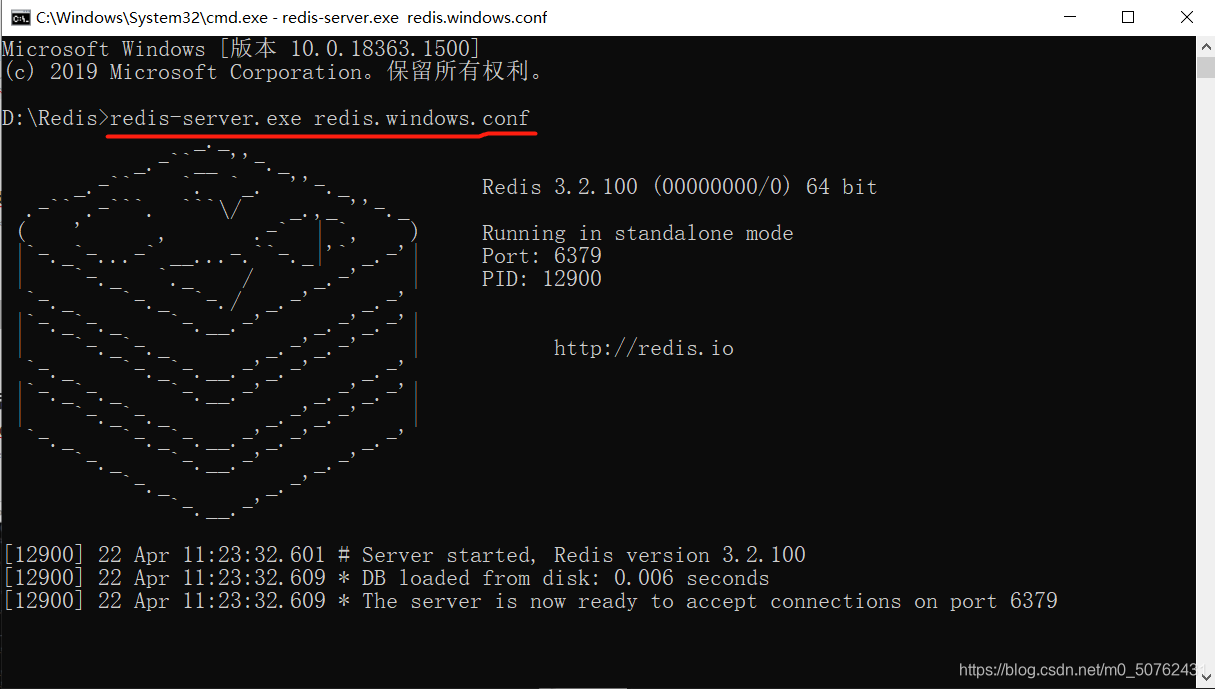The height and width of the screenshot is (689, 1215).
Task: Close the cmd.exe window
Action: 1186,17
